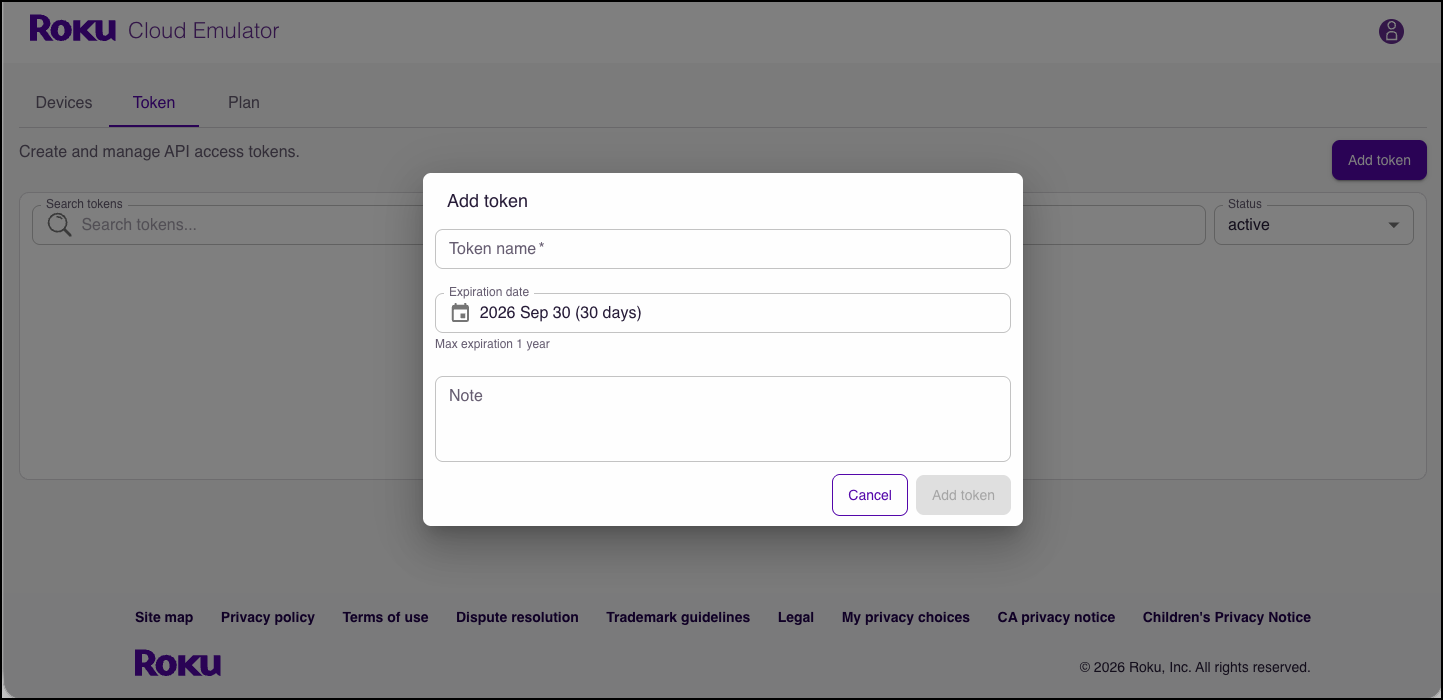
Task: Click inside the Note text area
Action: pyautogui.click(x=723, y=419)
